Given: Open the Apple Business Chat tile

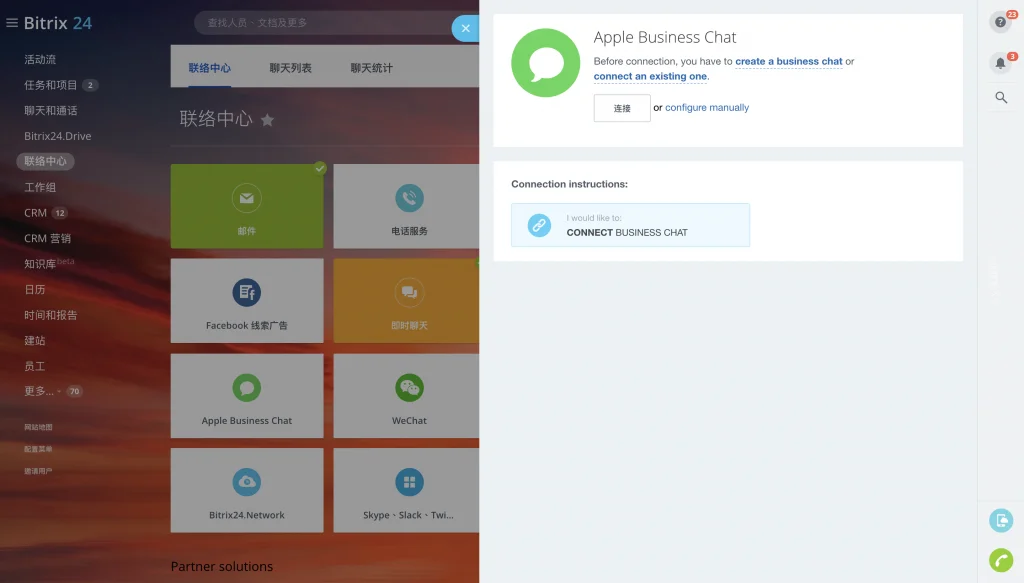Looking at the screenshot, I should point(247,396).
